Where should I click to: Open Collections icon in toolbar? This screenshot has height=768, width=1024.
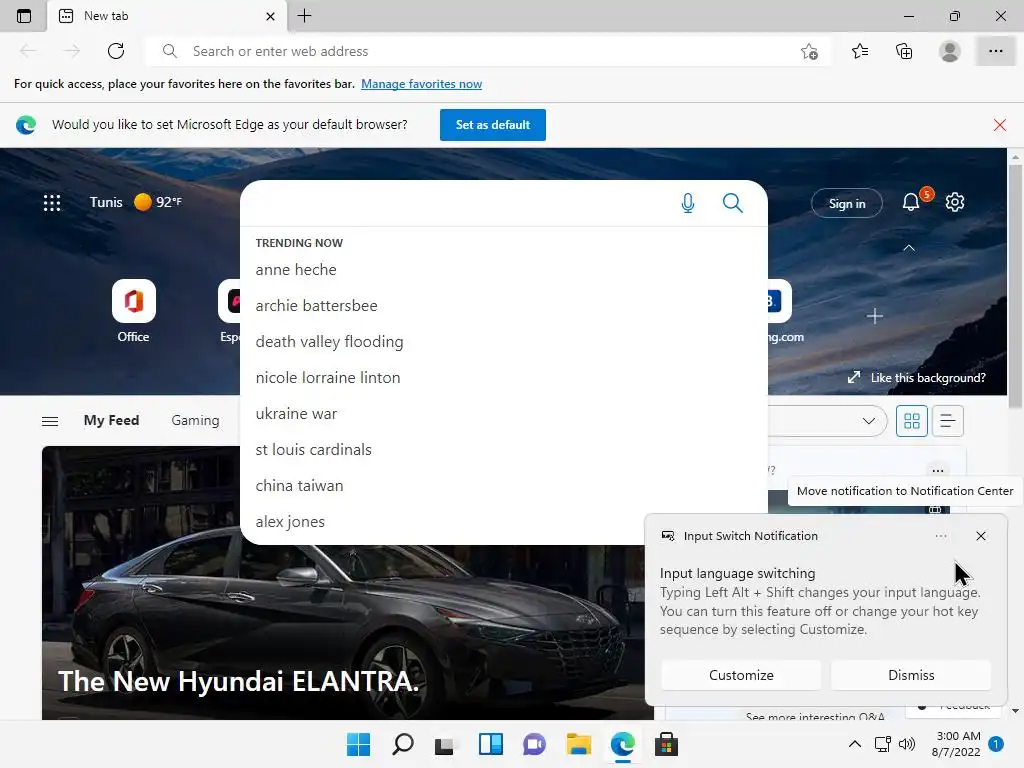pyautogui.click(x=904, y=51)
